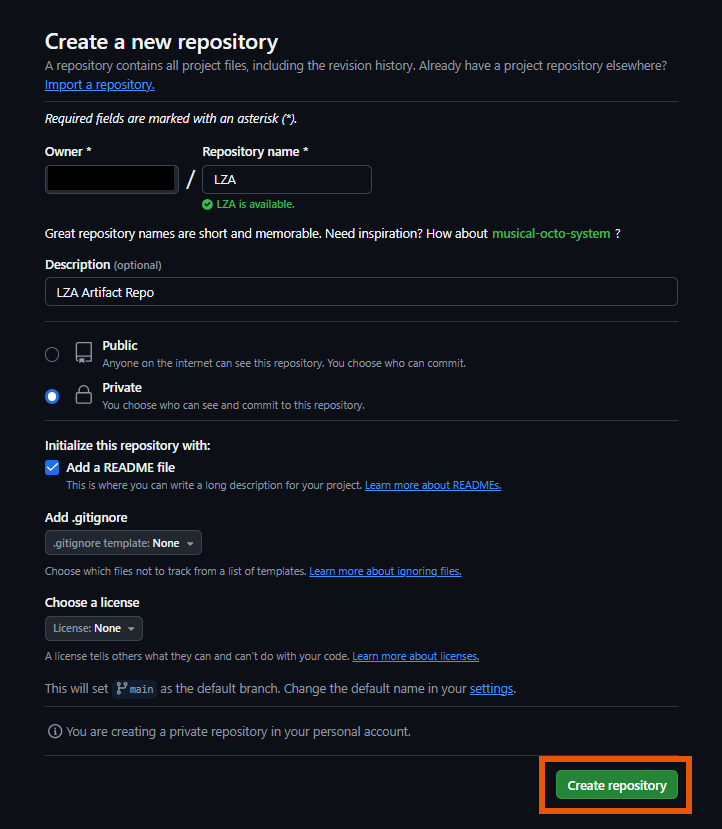Click the lock icon beside Private option

(x=83, y=395)
